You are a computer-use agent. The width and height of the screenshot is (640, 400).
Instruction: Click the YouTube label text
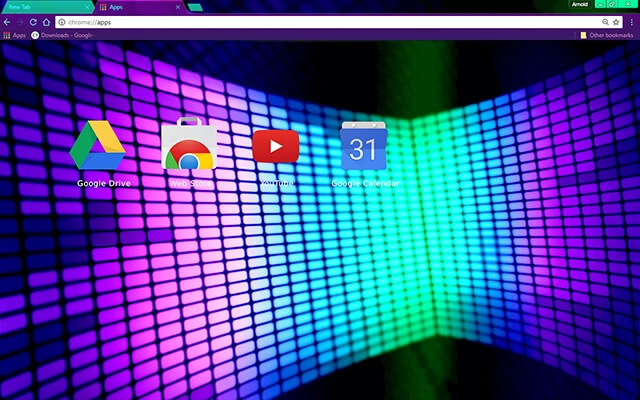pyautogui.click(x=277, y=183)
